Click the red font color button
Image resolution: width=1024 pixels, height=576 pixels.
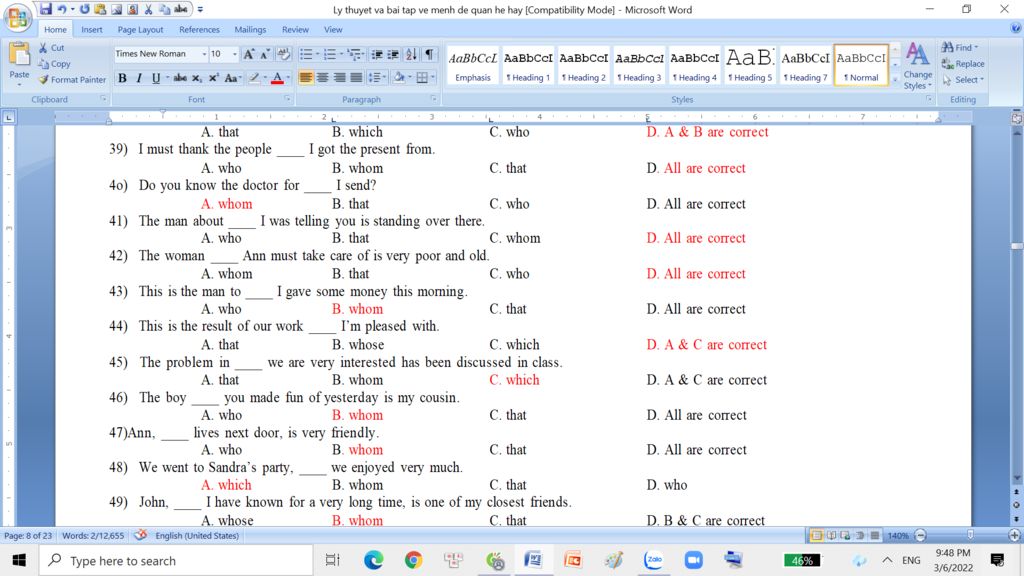pyautogui.click(x=277, y=78)
